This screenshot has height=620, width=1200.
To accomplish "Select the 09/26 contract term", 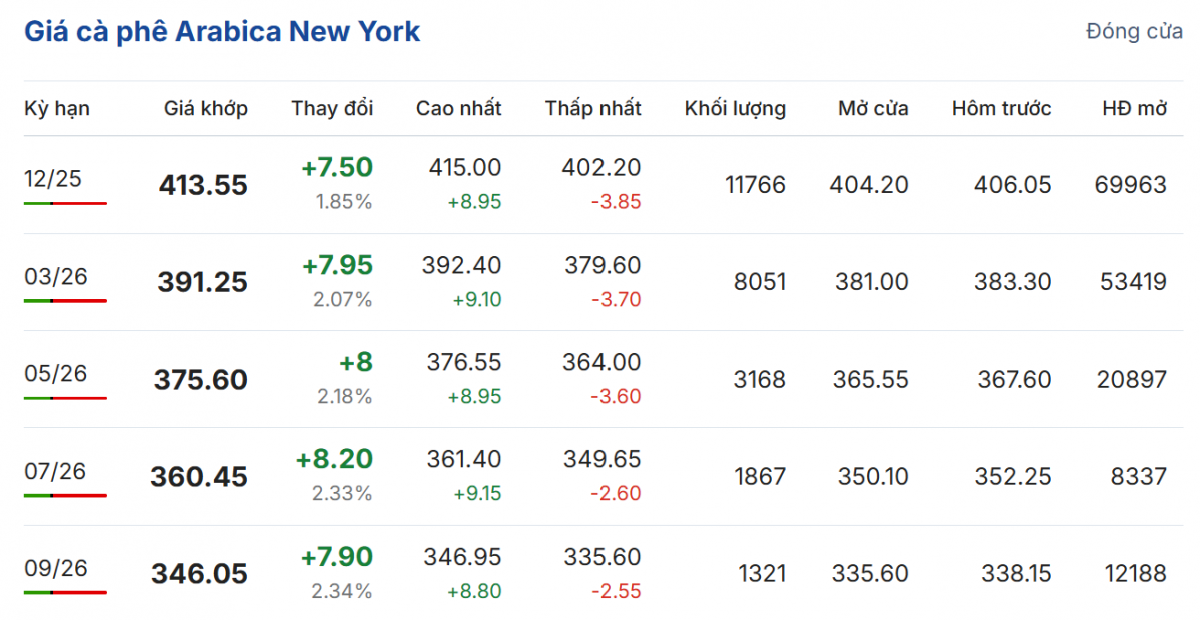I will point(55,568).
